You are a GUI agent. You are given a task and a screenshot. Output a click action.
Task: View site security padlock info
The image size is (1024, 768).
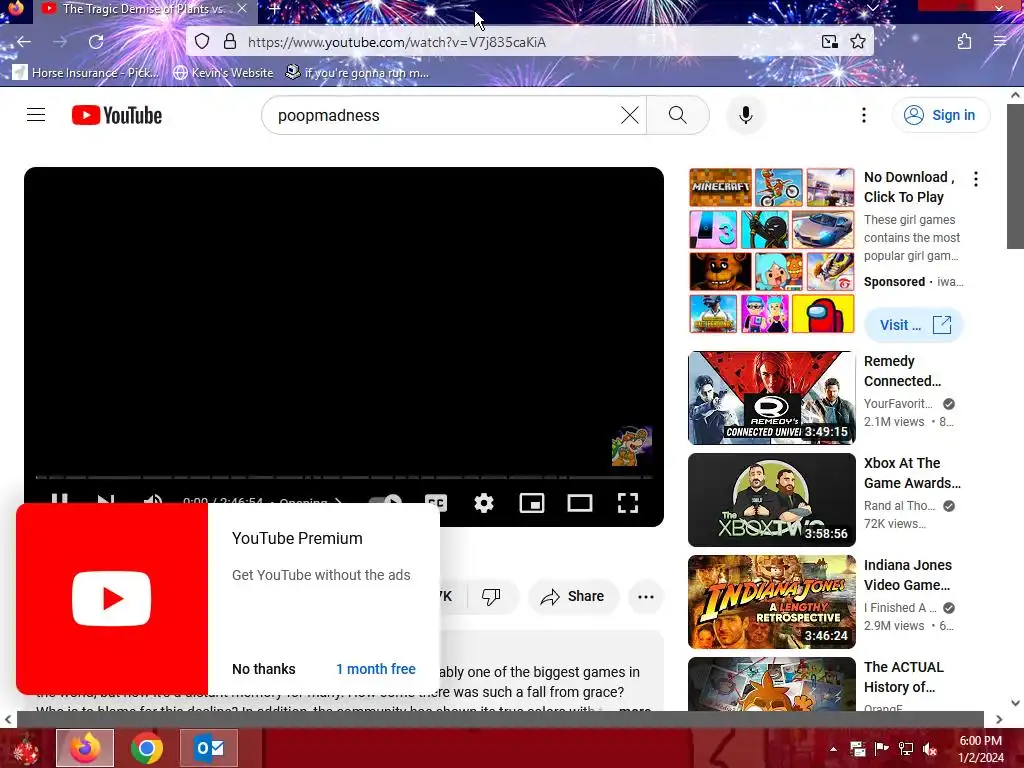[x=230, y=42]
